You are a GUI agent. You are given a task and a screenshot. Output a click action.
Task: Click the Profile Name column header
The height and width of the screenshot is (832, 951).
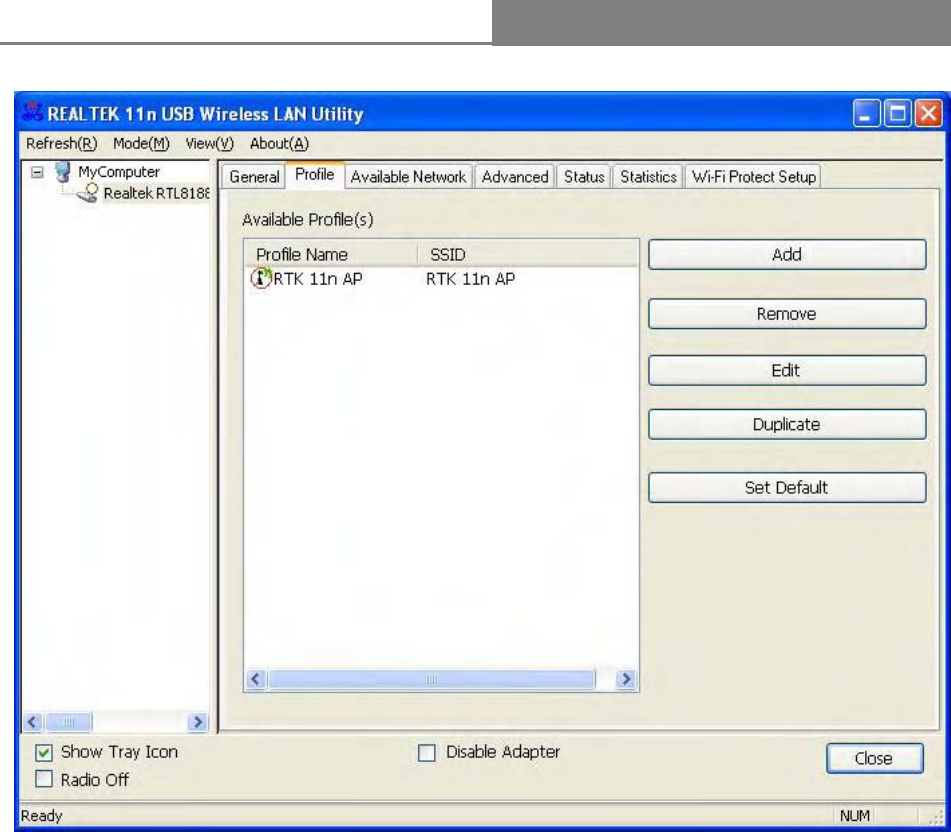[x=331, y=254]
